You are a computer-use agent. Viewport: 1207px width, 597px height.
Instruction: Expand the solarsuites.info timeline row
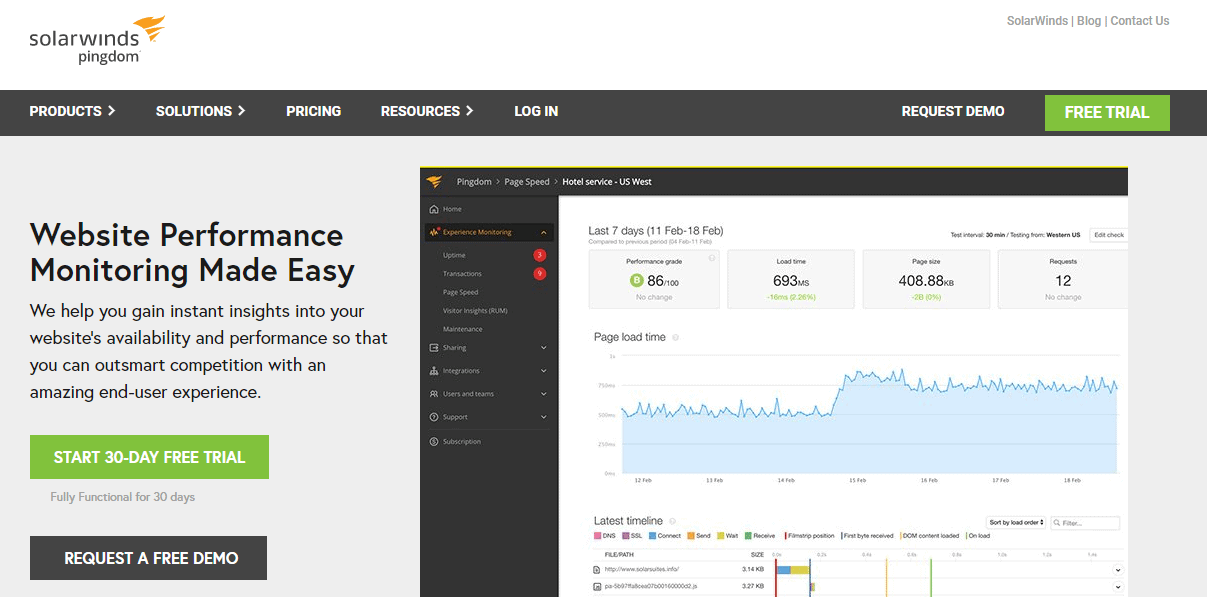1117,569
